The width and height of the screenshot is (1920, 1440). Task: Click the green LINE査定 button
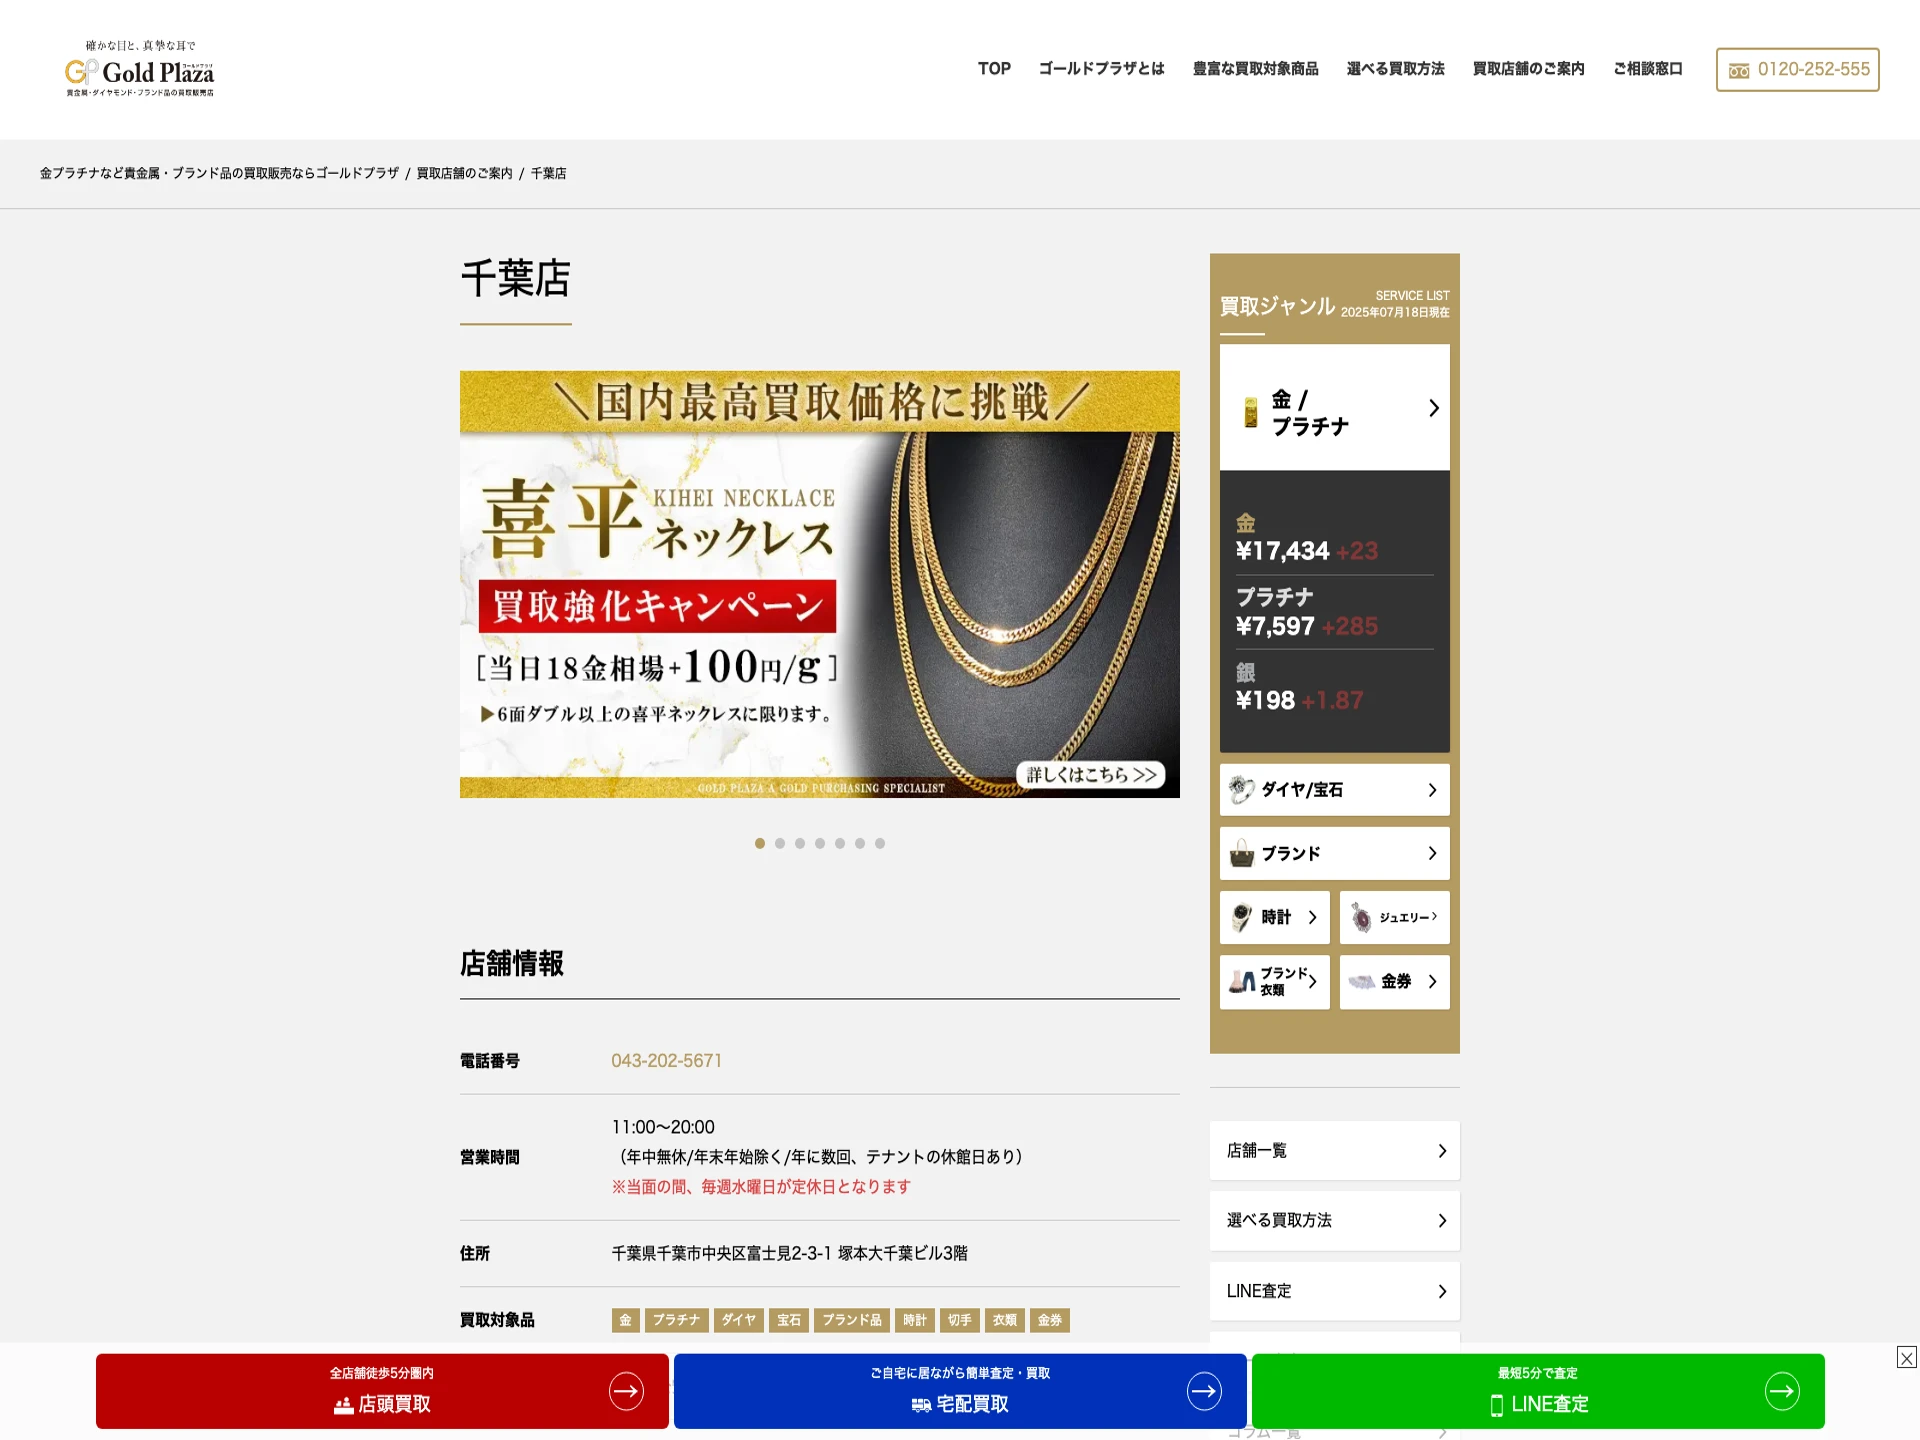pos(1538,1391)
